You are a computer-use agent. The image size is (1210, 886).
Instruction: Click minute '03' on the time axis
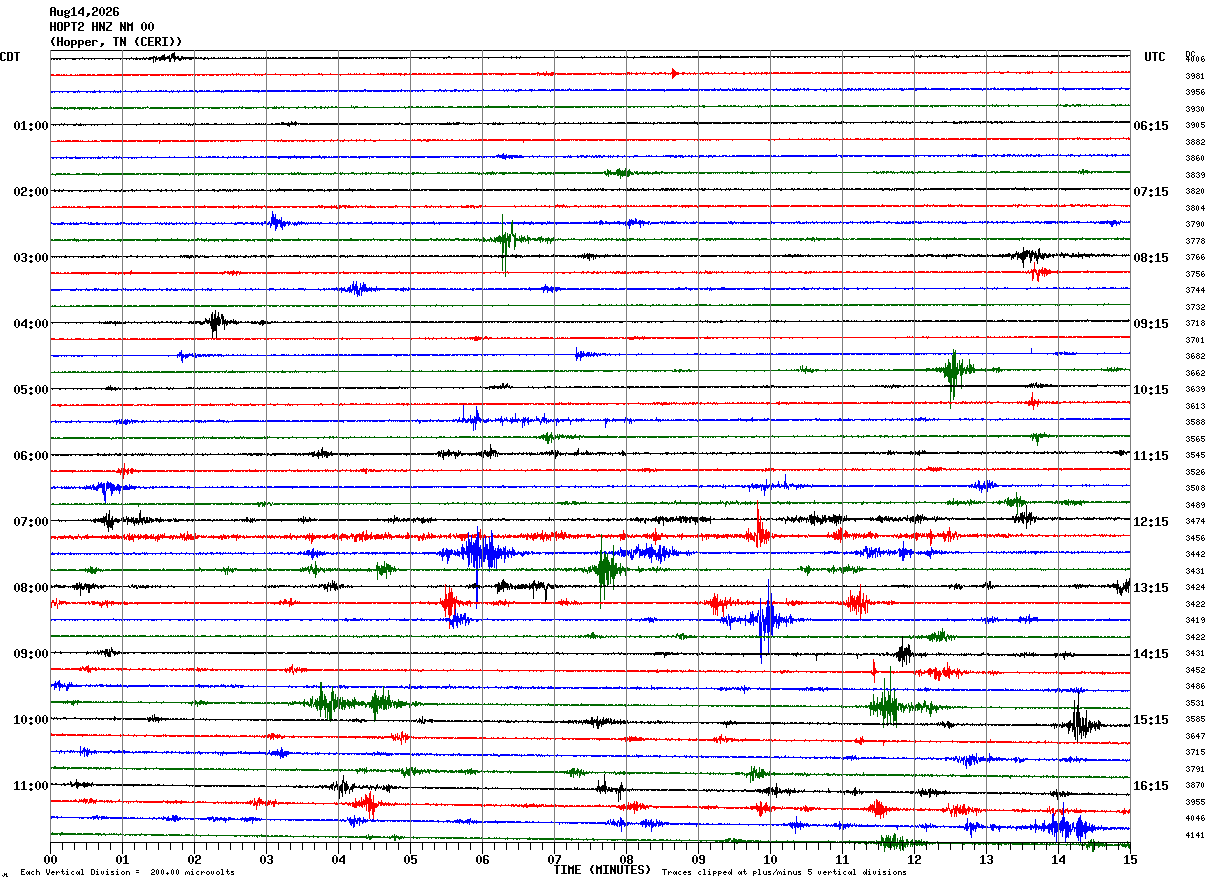[x=266, y=859]
